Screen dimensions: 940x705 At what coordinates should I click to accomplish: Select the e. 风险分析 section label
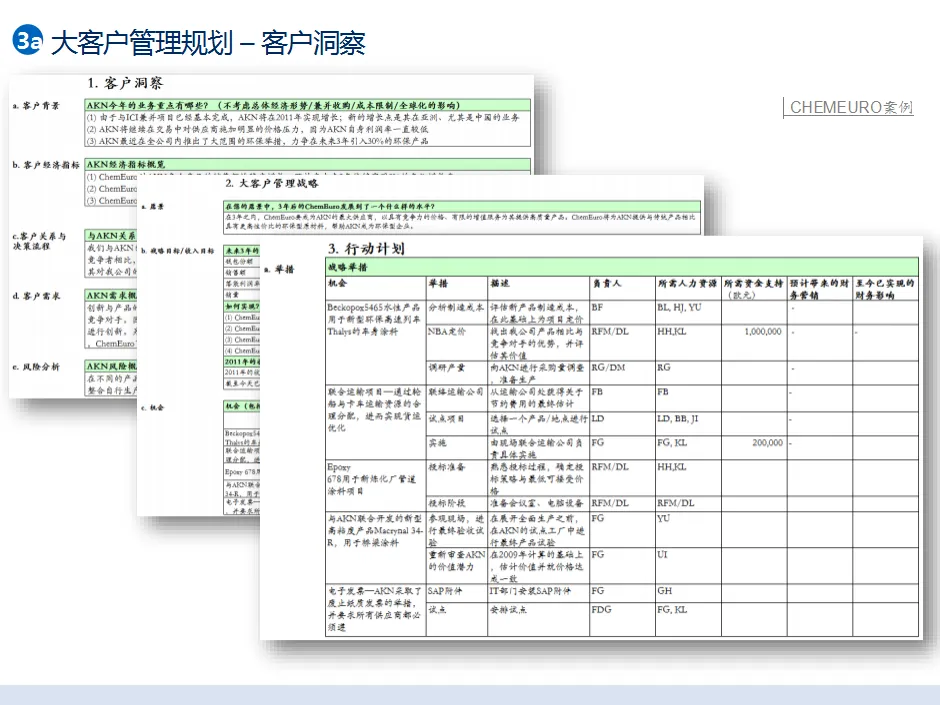click(36, 366)
